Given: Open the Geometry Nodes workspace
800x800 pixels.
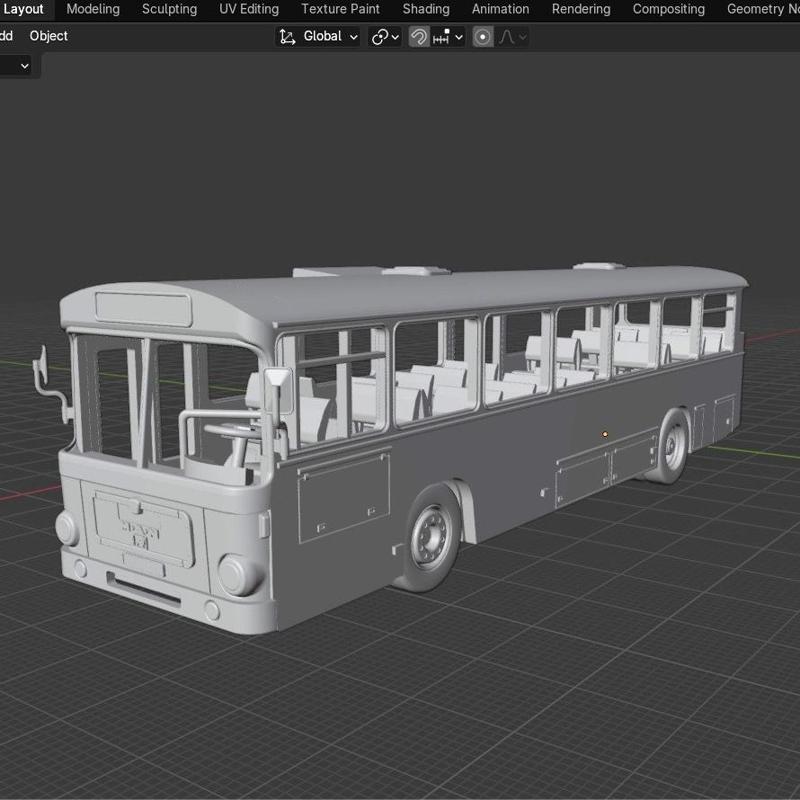Looking at the screenshot, I should point(763,8).
